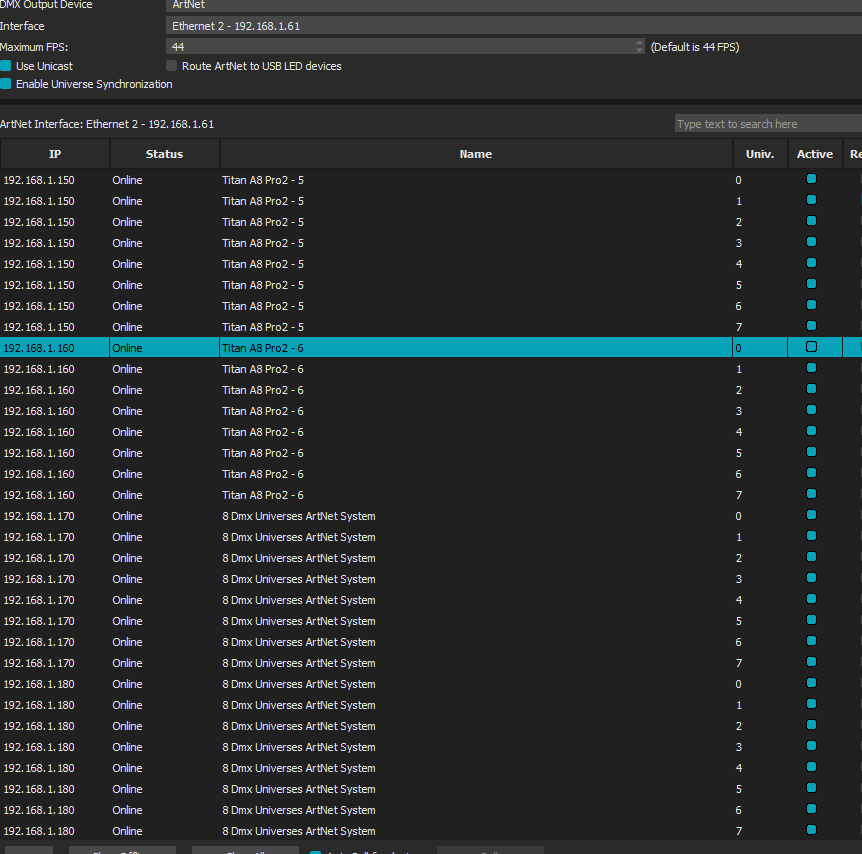Screen dimensions: 862x854
Task: Toggle Active for Titan A8 Pro2 - 6 universe 0
Action: click(811, 347)
